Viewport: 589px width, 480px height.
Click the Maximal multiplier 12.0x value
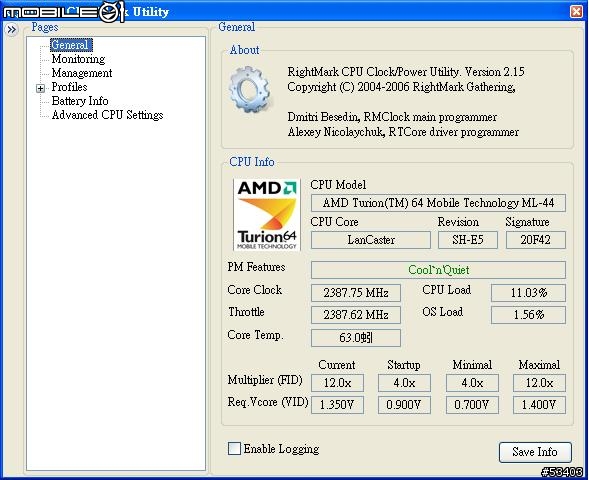point(539,383)
